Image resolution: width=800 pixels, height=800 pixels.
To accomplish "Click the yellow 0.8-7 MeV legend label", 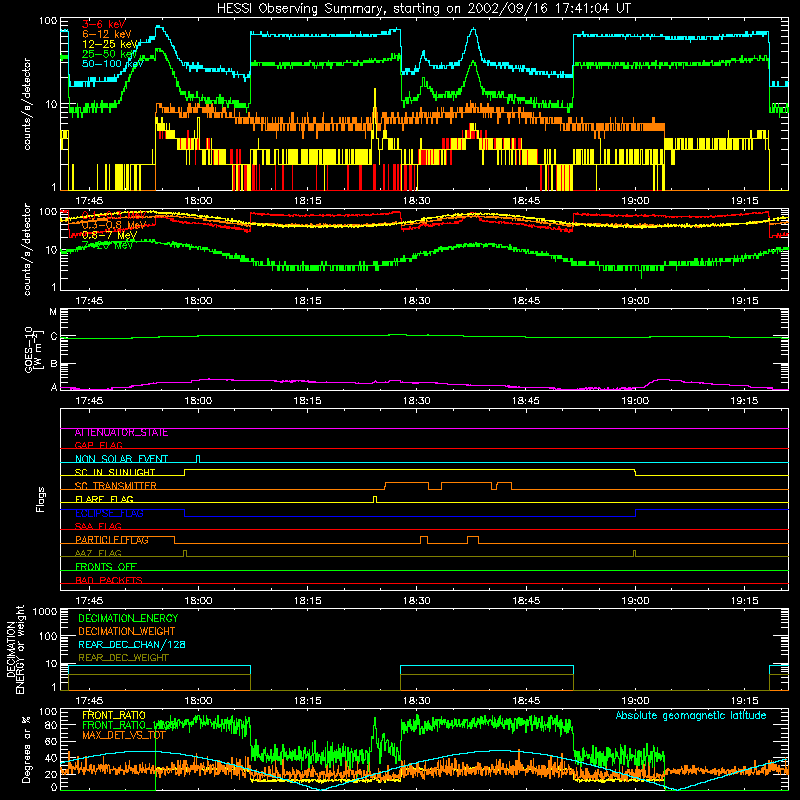I will [x=110, y=235].
